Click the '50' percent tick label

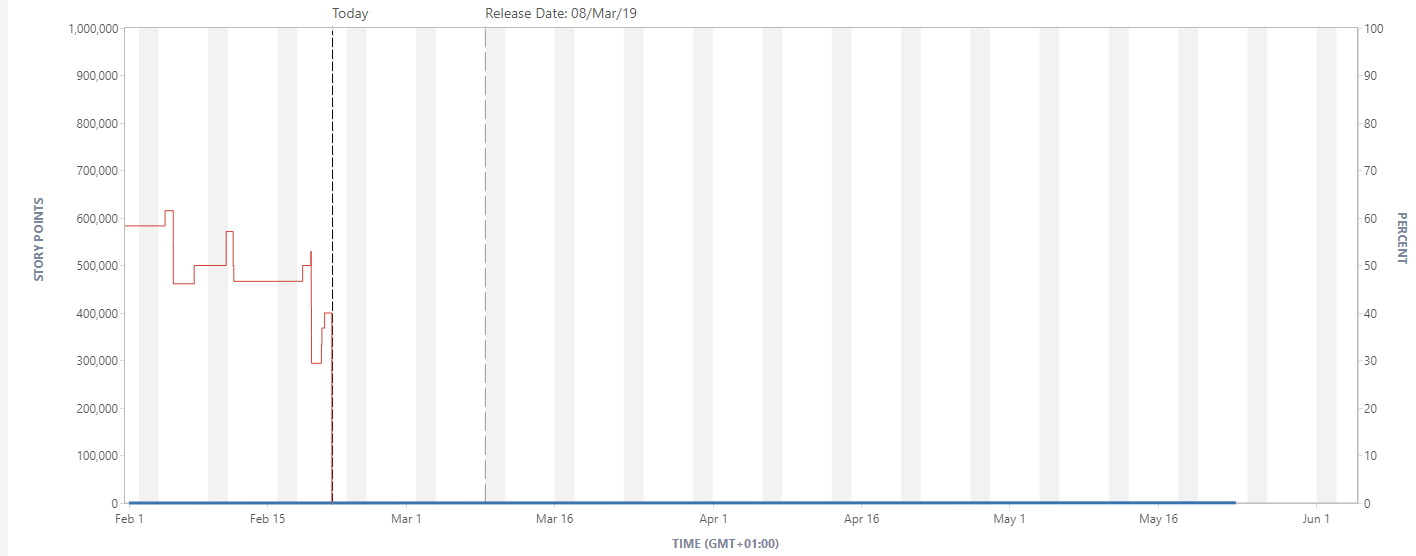coord(1370,266)
